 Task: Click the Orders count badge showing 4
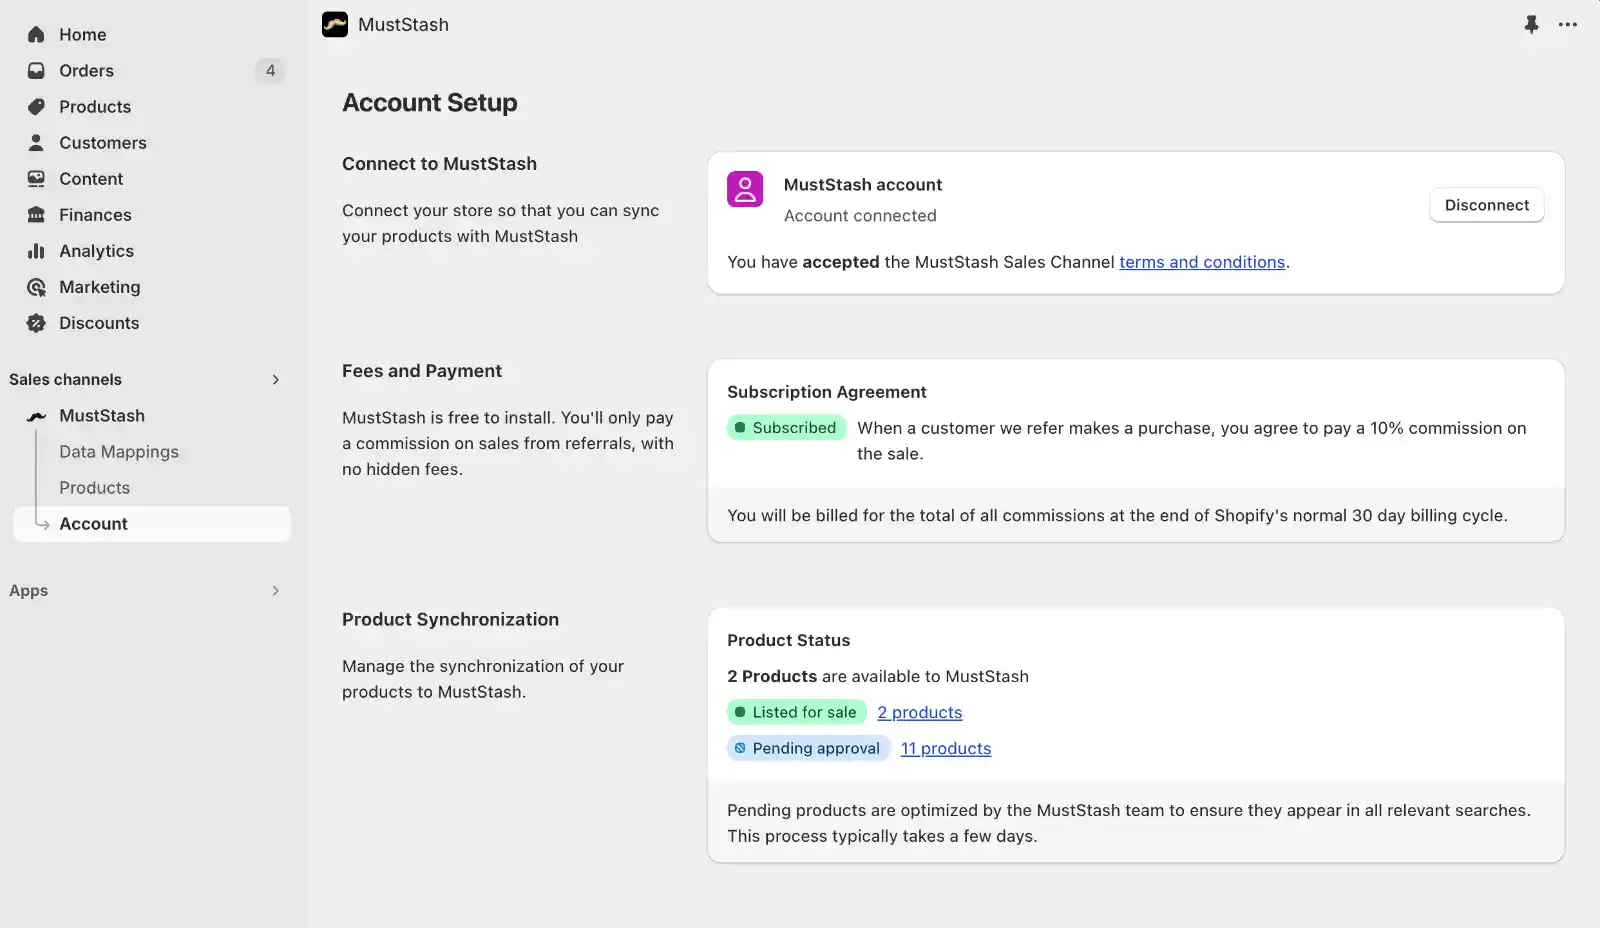[270, 71]
